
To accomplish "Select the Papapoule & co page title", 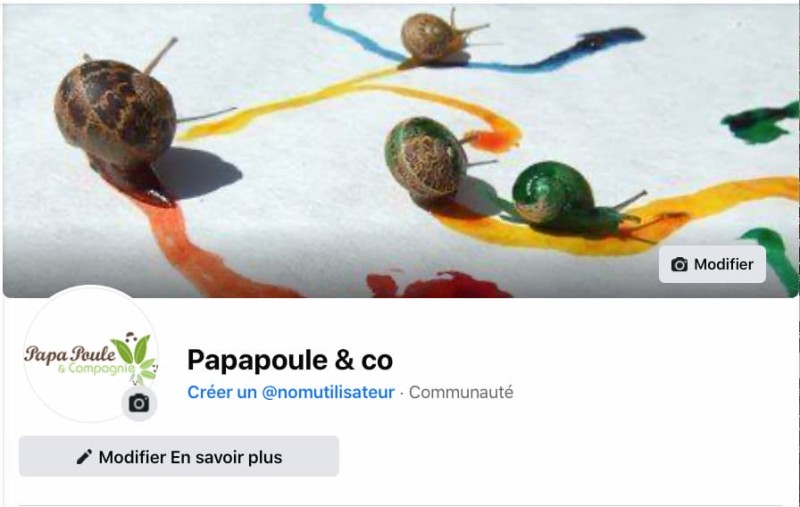I will tap(290, 360).
